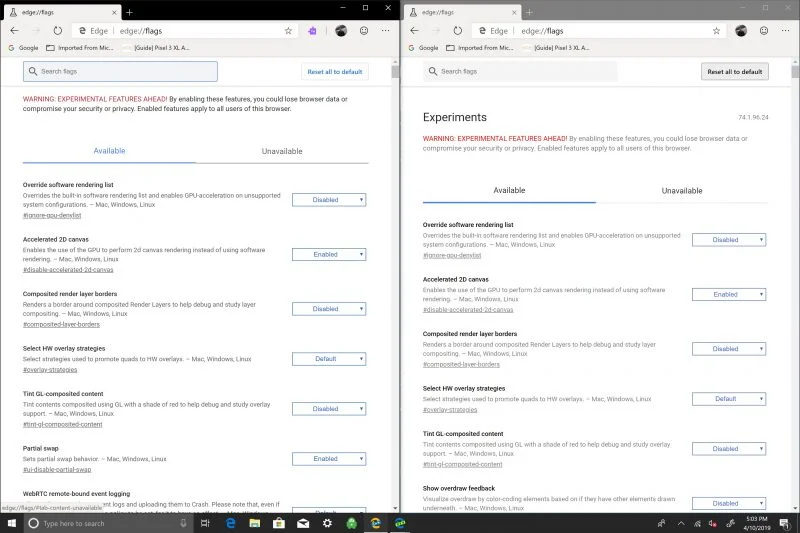The width and height of the screenshot is (800, 533).
Task: Select edge://flags browser tab in right window
Action: (462, 12)
